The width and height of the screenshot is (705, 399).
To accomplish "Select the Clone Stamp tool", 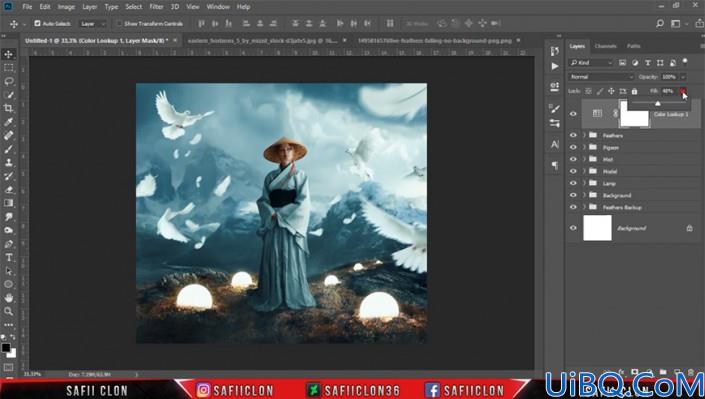I will click(x=9, y=162).
